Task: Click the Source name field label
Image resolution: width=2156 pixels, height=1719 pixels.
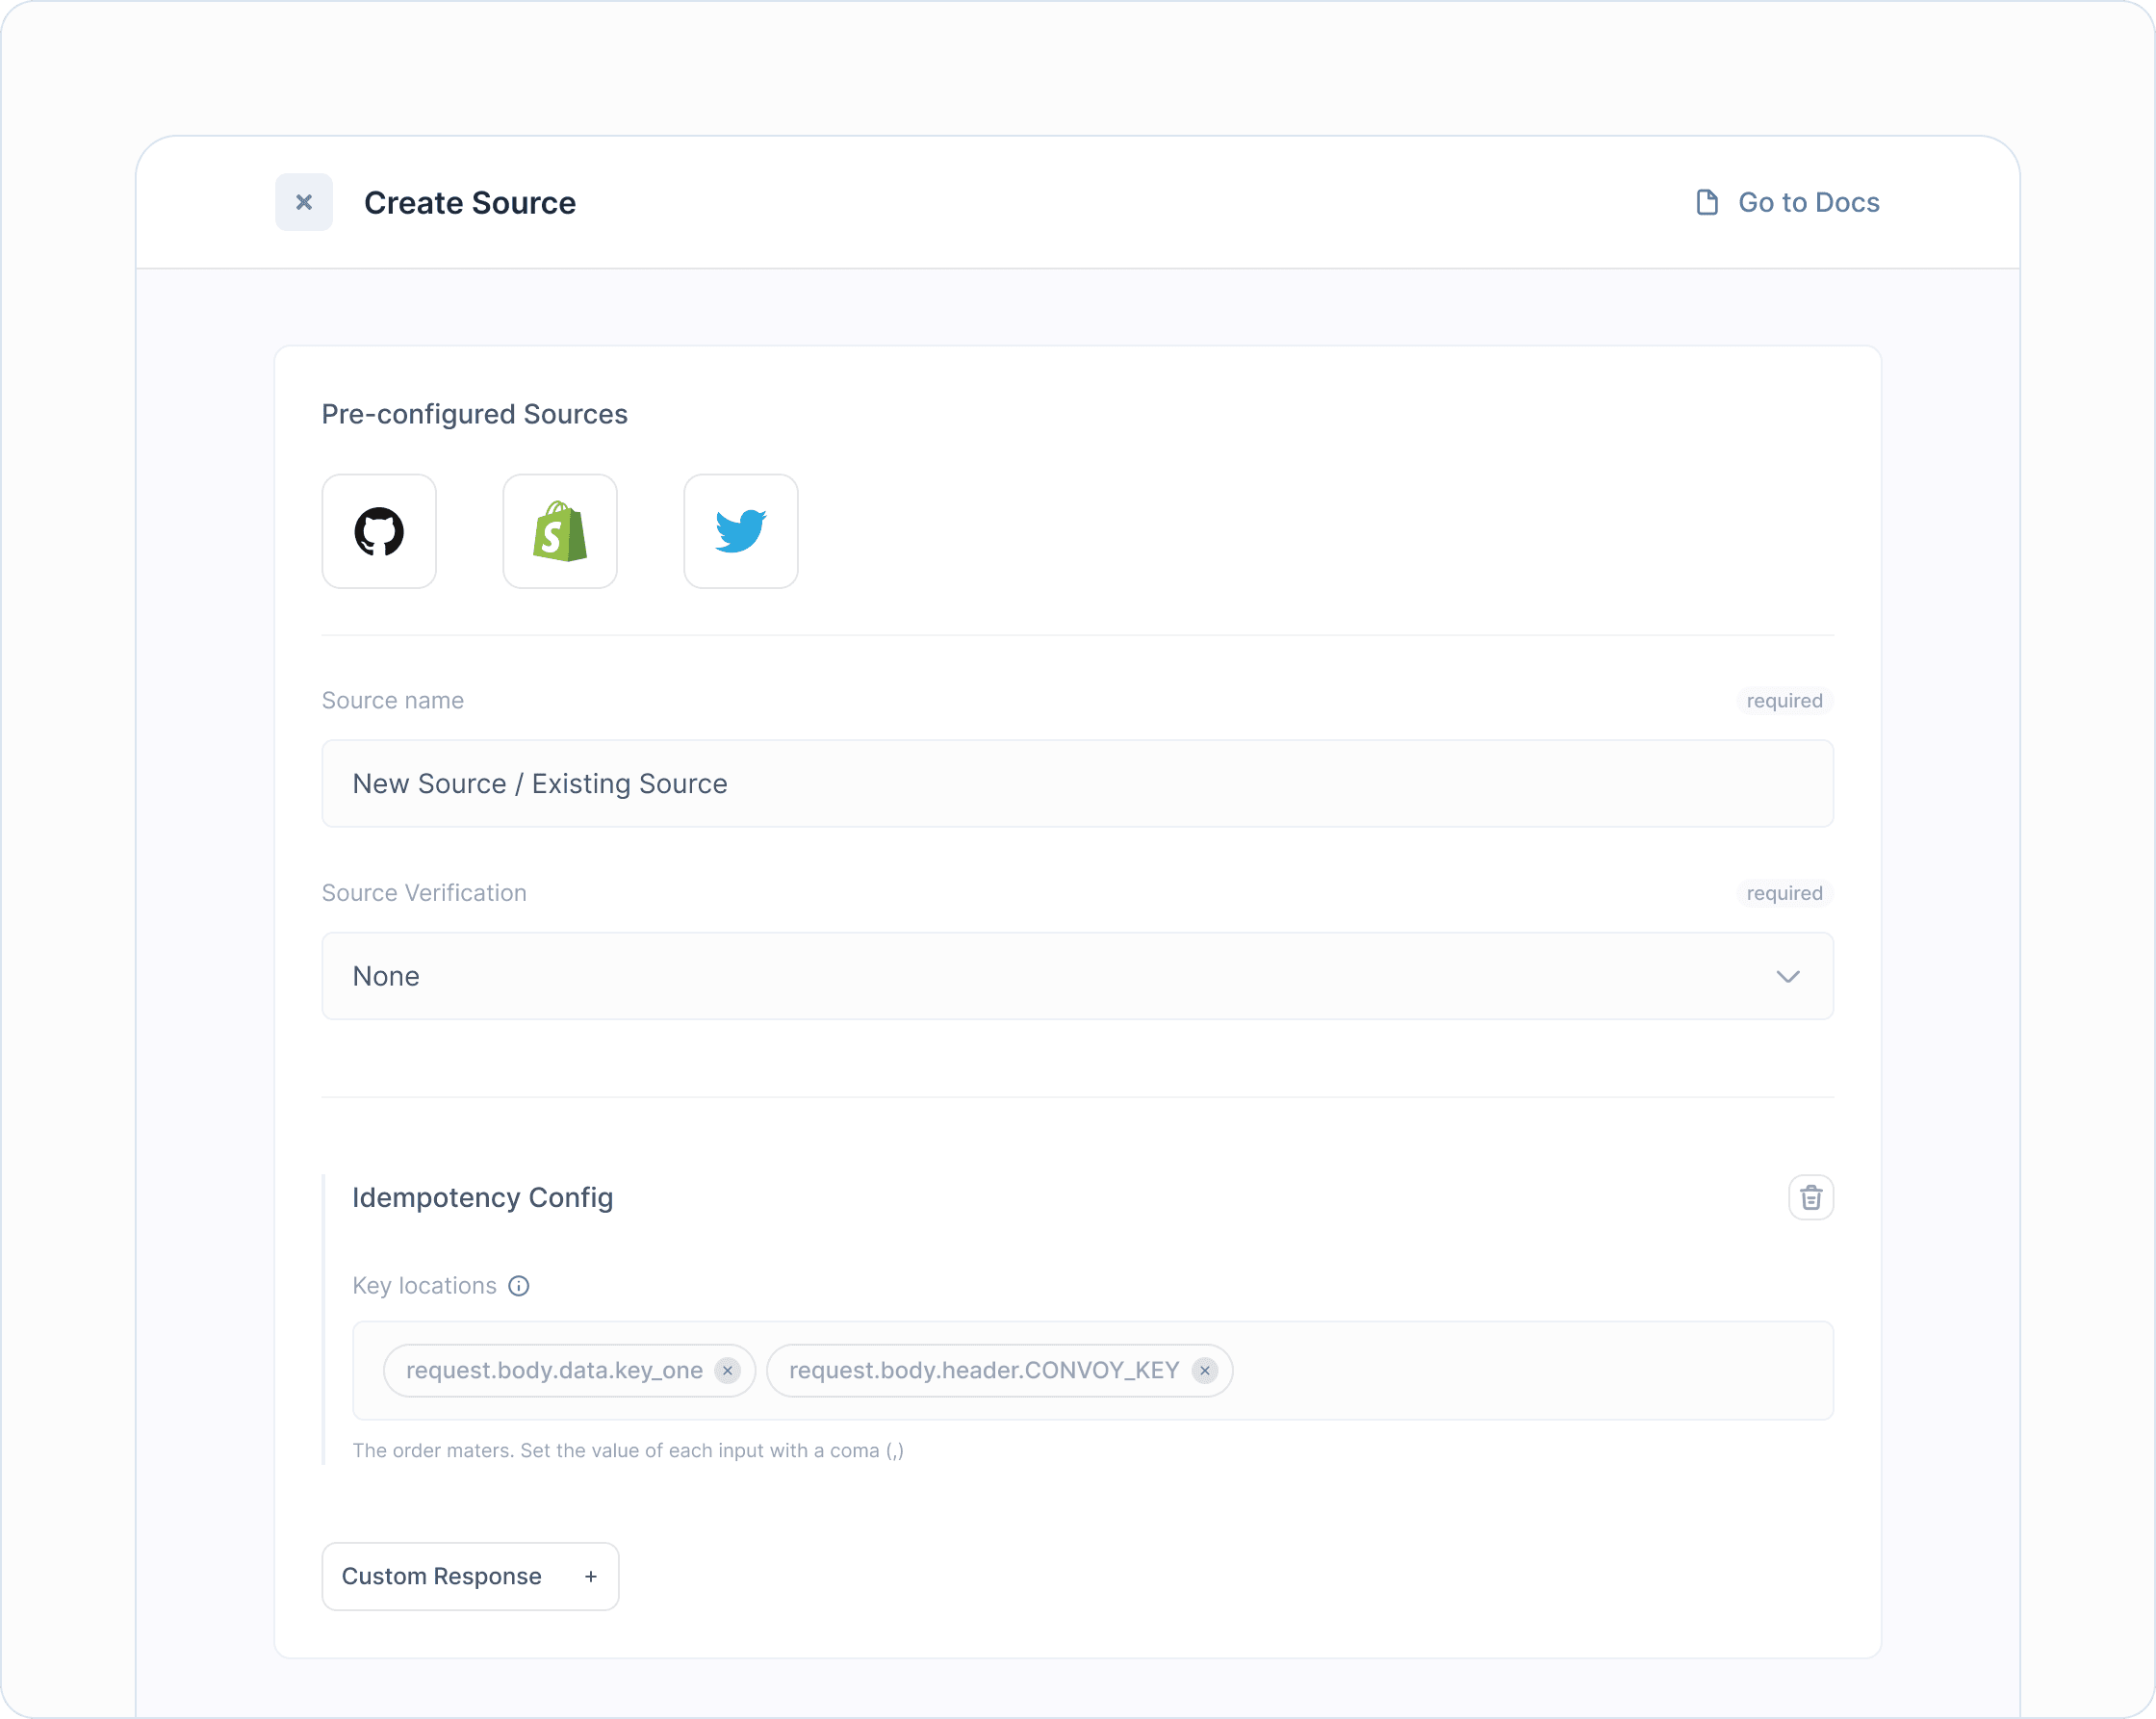Action: 392,700
